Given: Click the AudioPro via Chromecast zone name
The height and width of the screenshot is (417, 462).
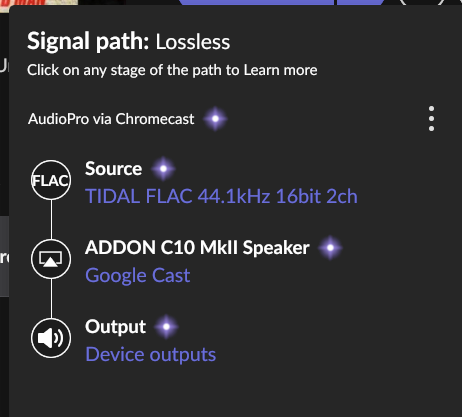Looking at the screenshot, I should (111, 119).
